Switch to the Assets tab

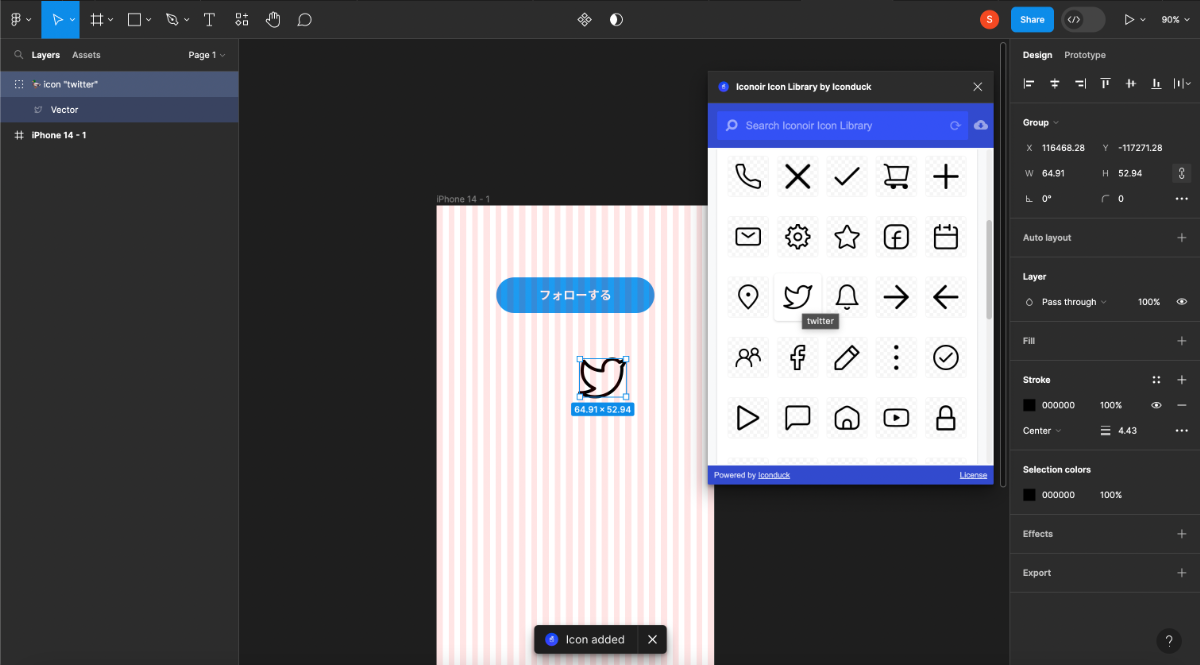[x=86, y=55]
